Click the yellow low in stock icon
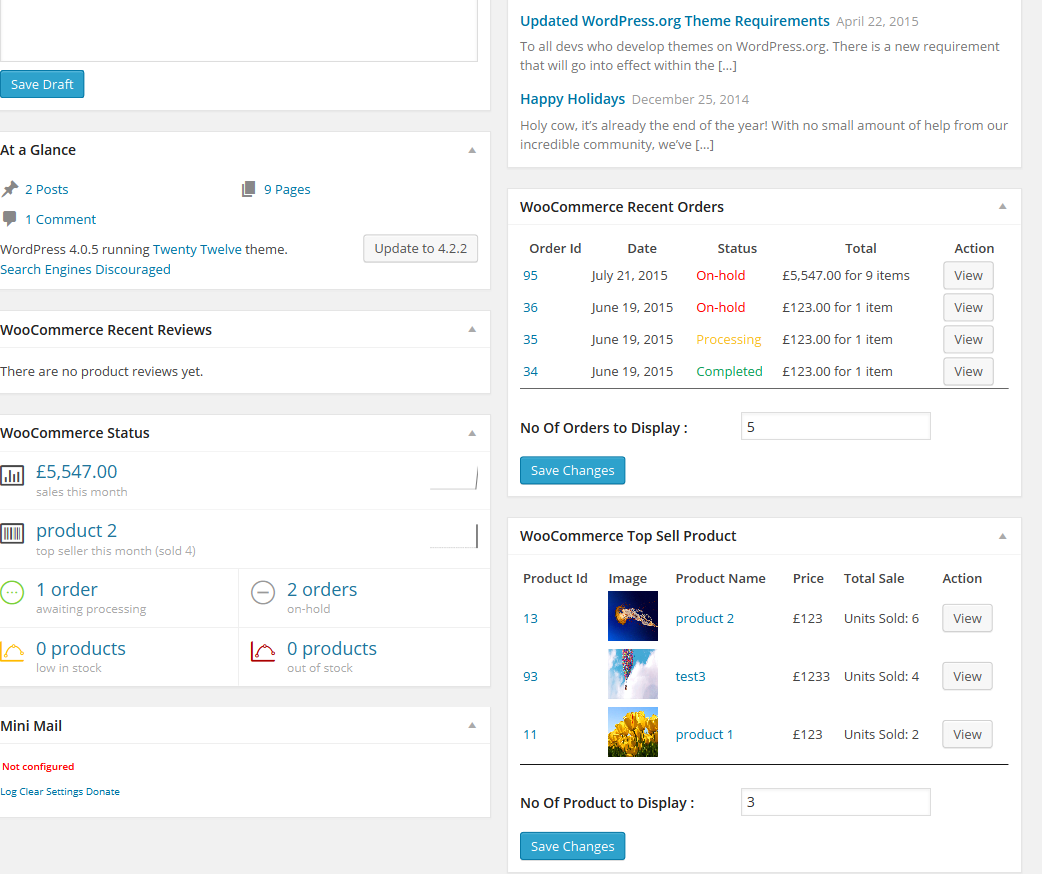Screen dimensions: 1042x874 [12, 651]
